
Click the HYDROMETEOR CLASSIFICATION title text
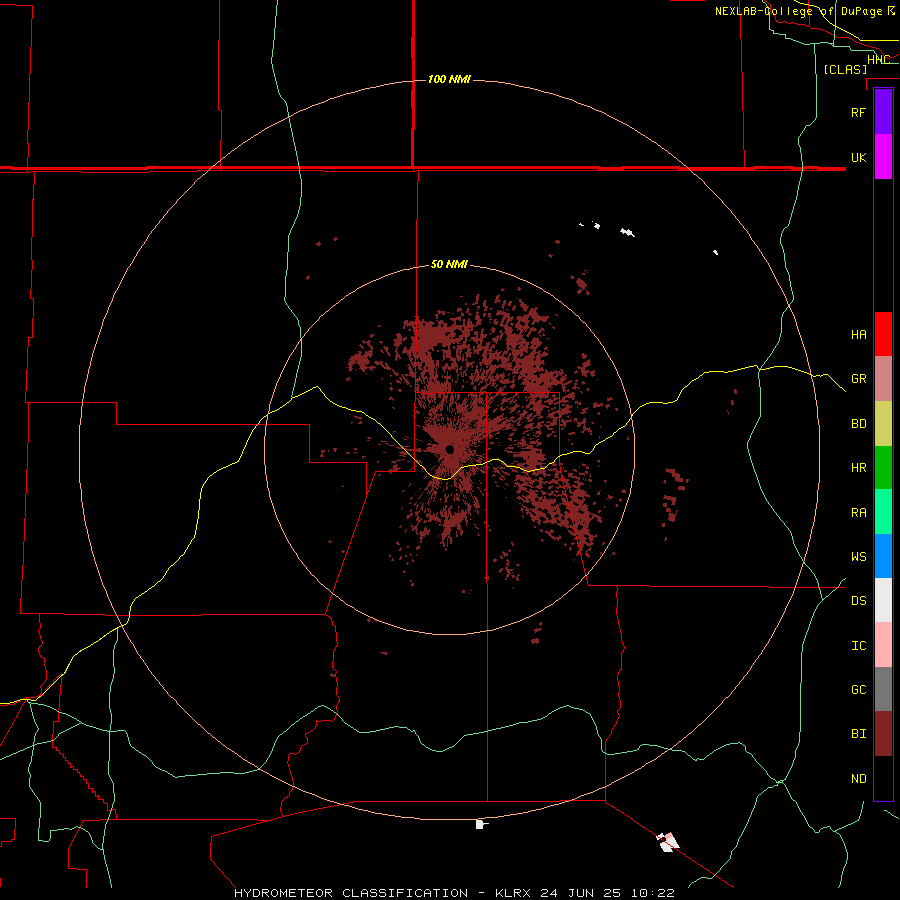point(351,893)
